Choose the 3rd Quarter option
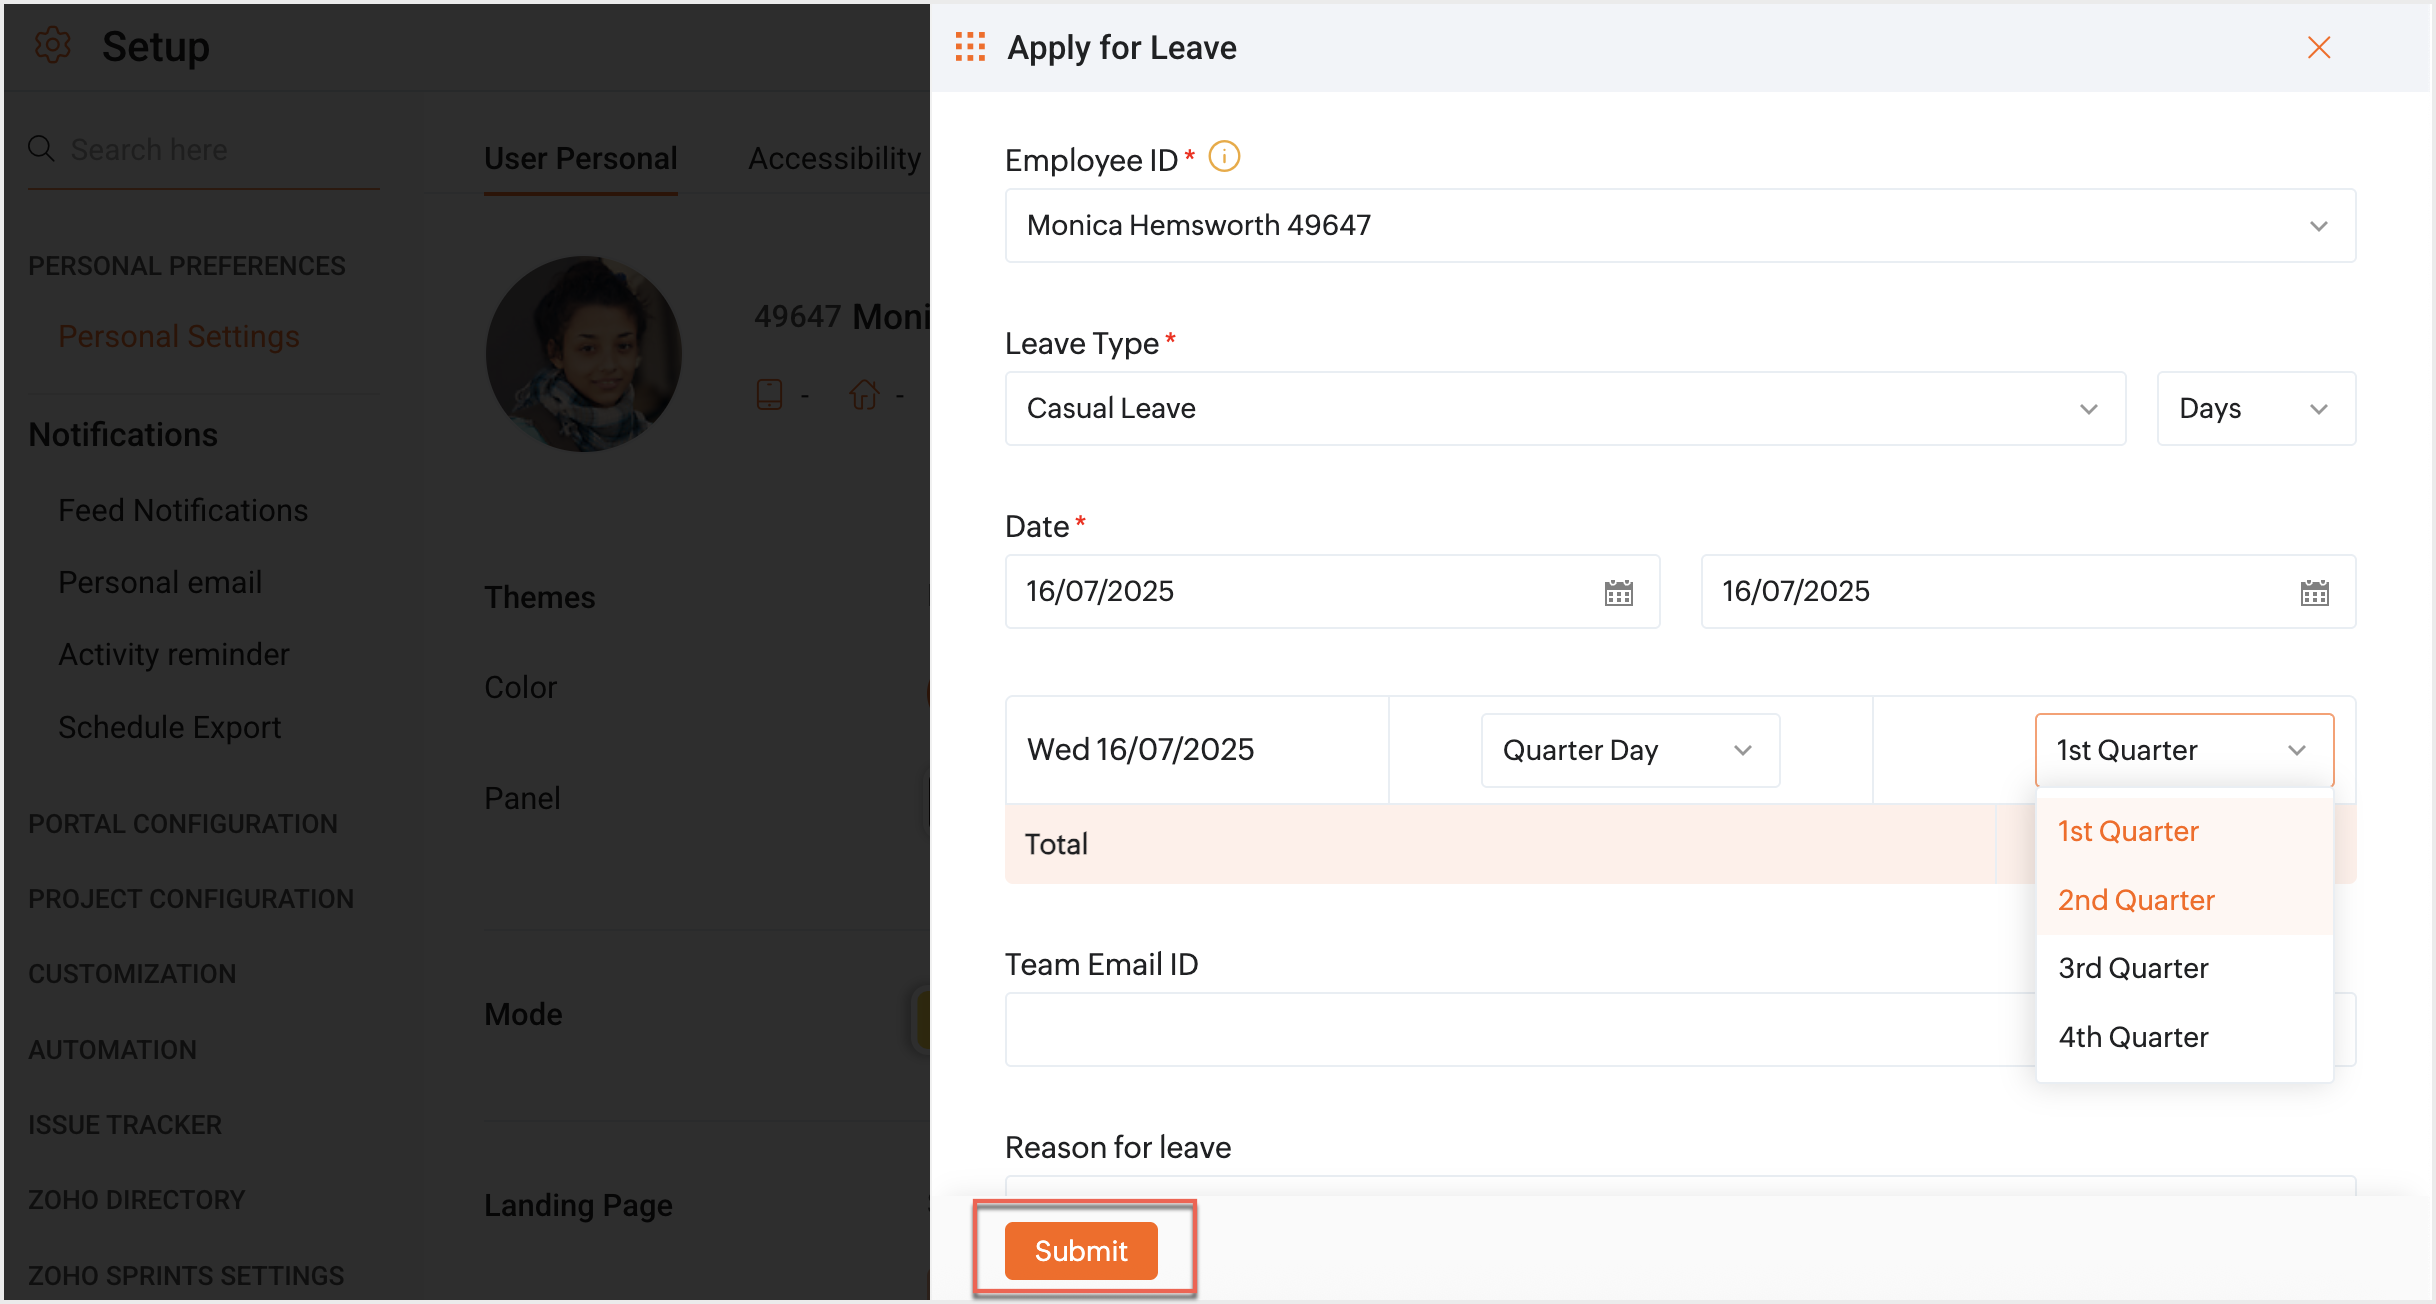The height and width of the screenshot is (1304, 2436). tap(2133, 968)
